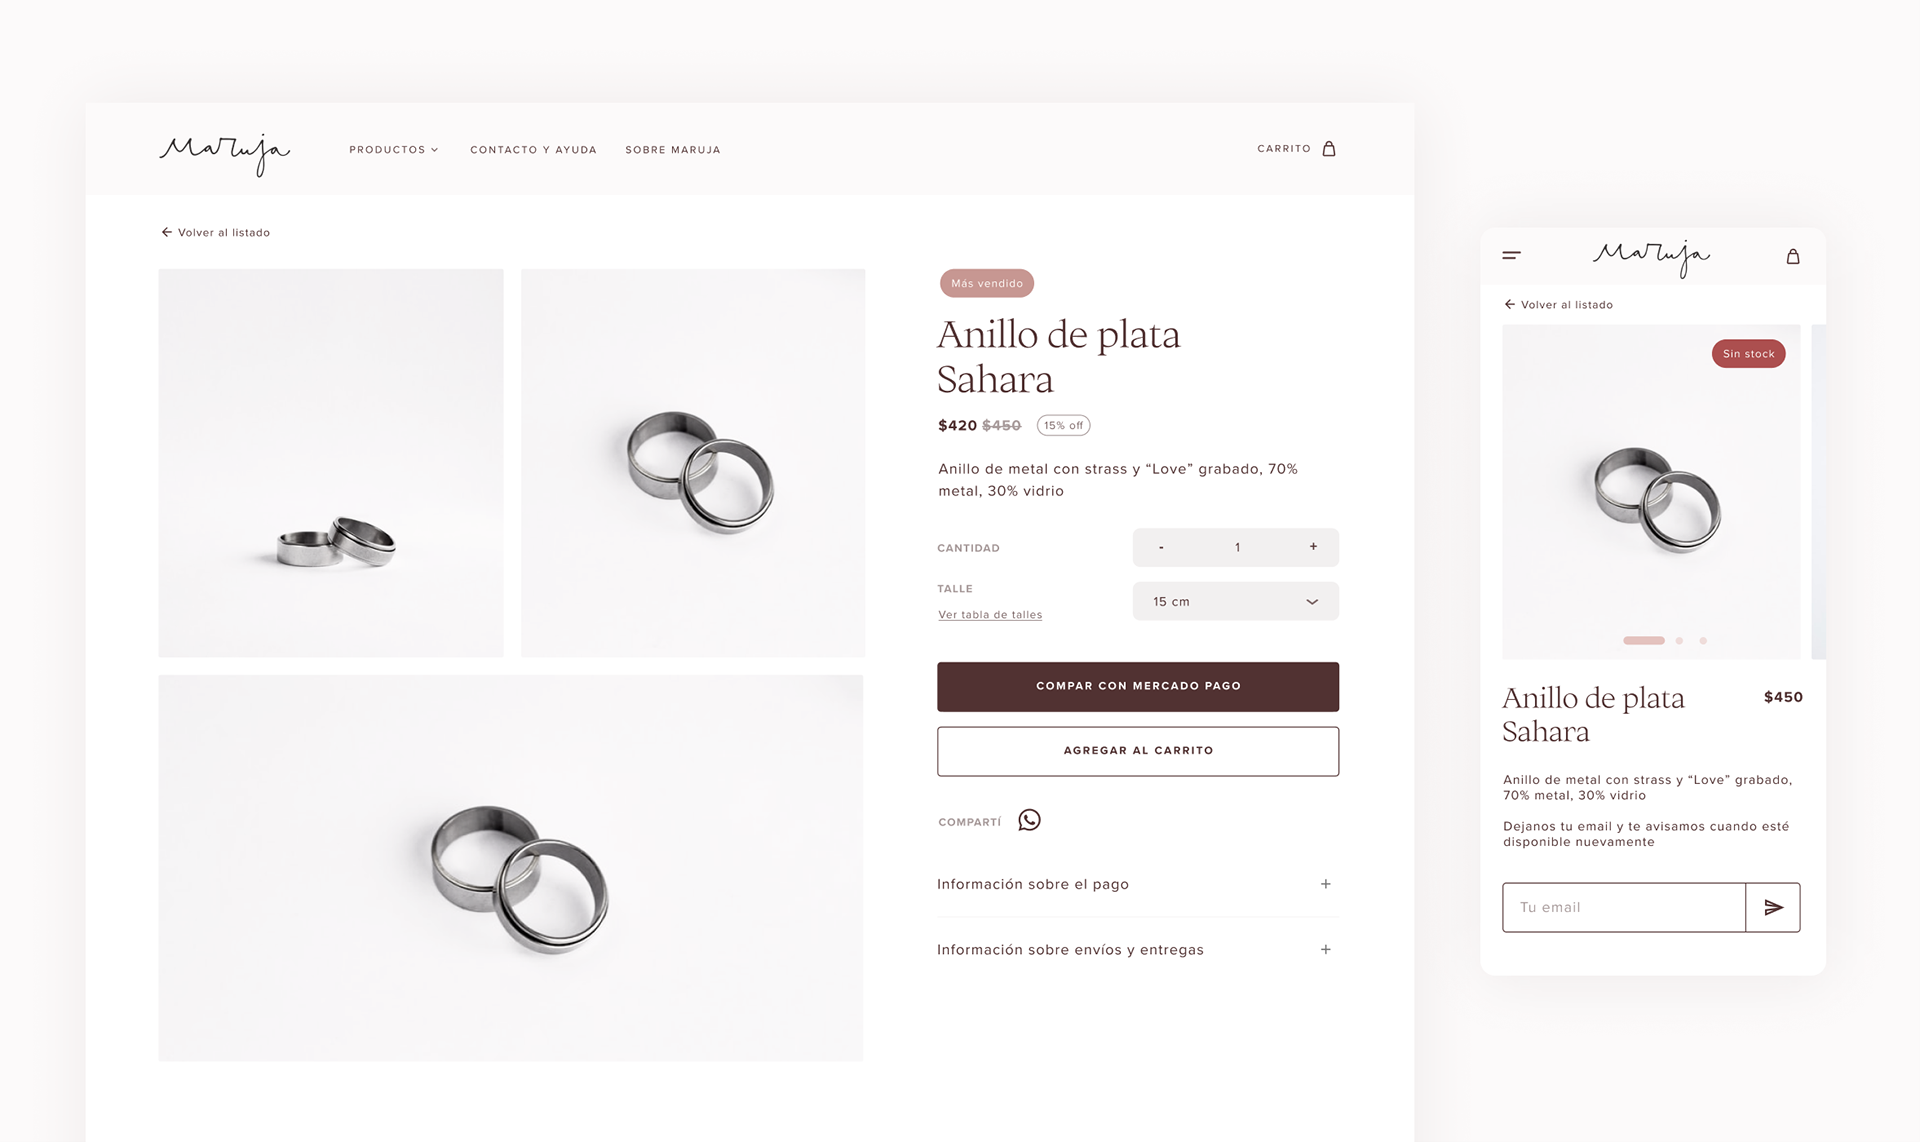Click the Maruja logo in mobile header
1920x1142 pixels.
tap(1651, 258)
